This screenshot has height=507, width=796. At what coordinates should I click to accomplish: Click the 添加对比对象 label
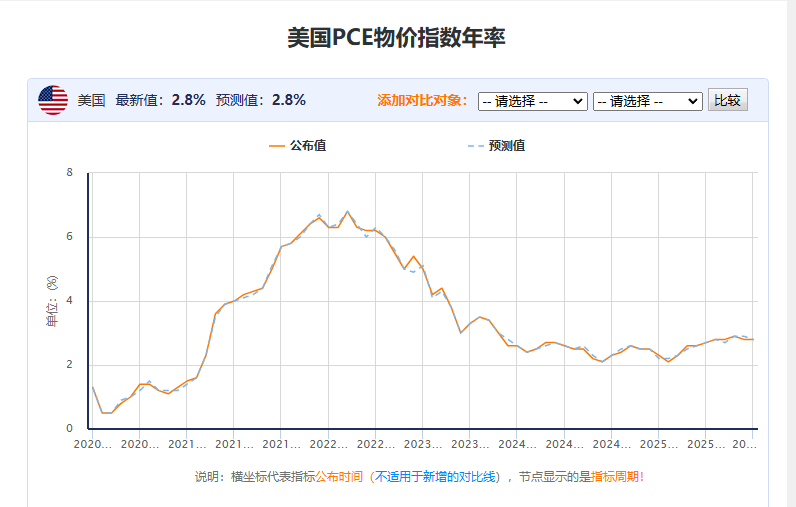(x=422, y=100)
